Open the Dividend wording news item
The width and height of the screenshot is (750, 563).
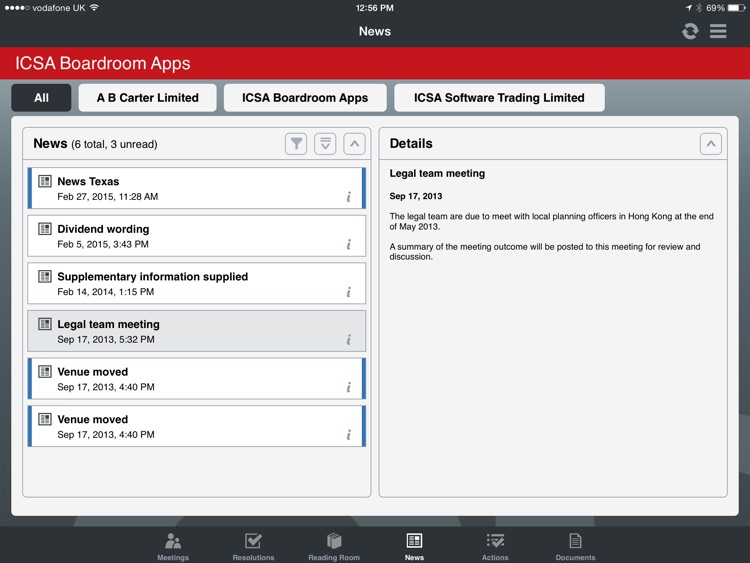pos(197,236)
